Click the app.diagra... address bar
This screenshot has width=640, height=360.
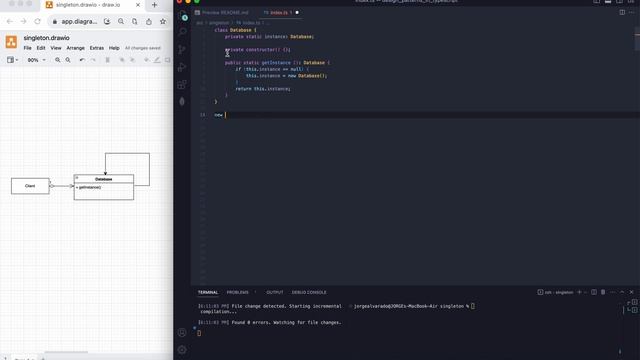tap(79, 21)
